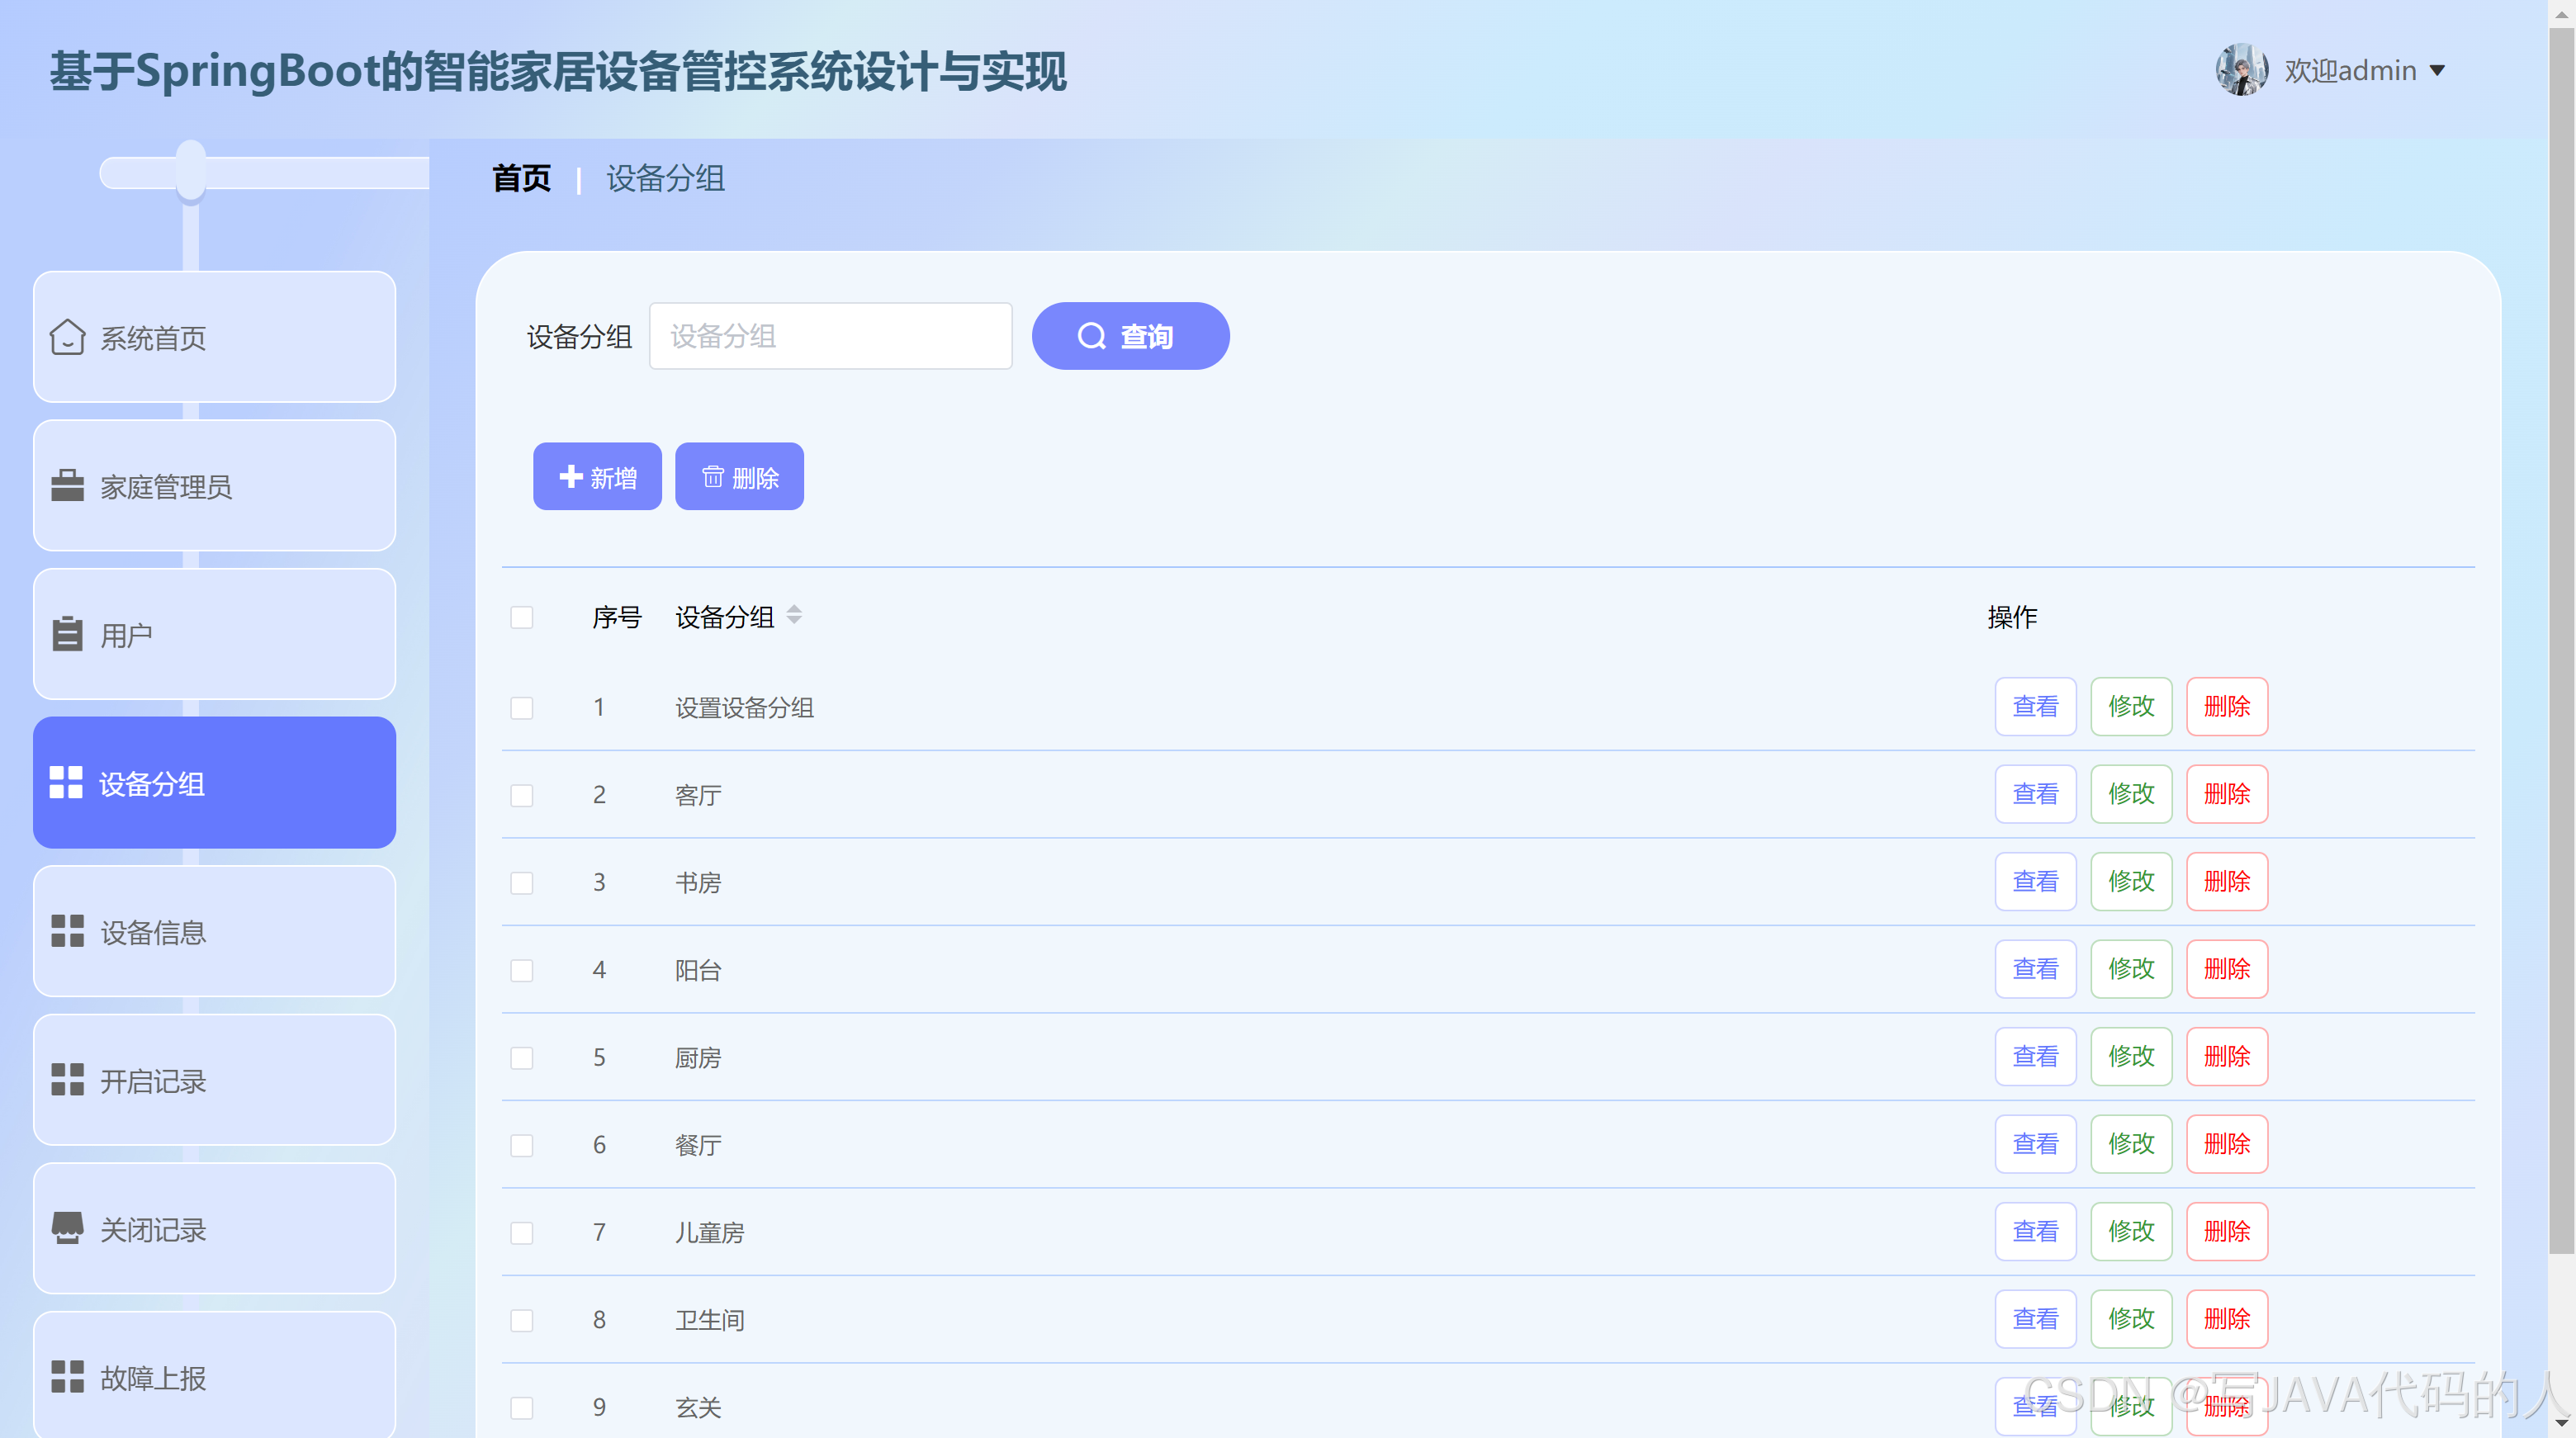
Task: Click 删除 for row 阳台
Action: (x=2227, y=969)
